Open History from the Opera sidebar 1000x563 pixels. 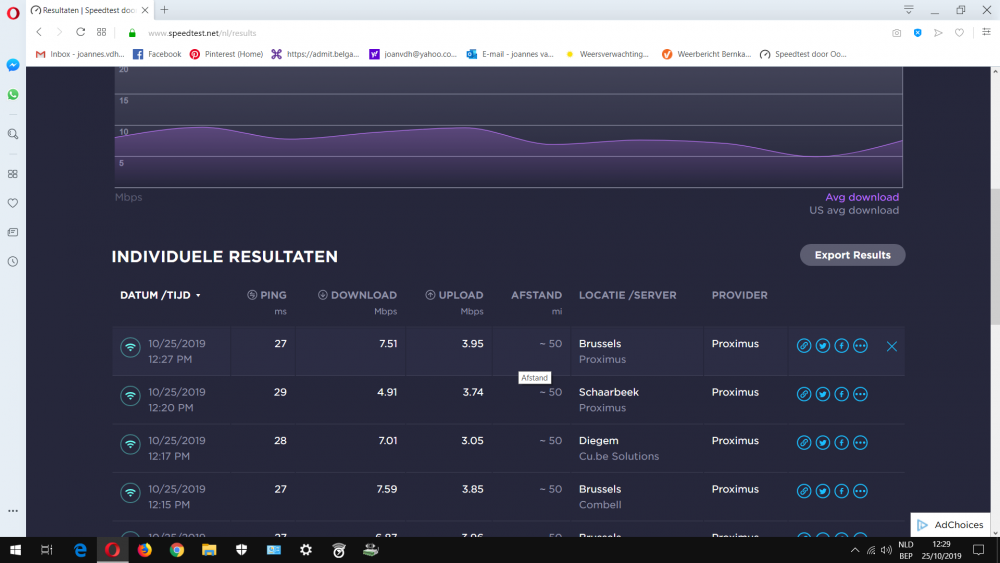[13, 261]
